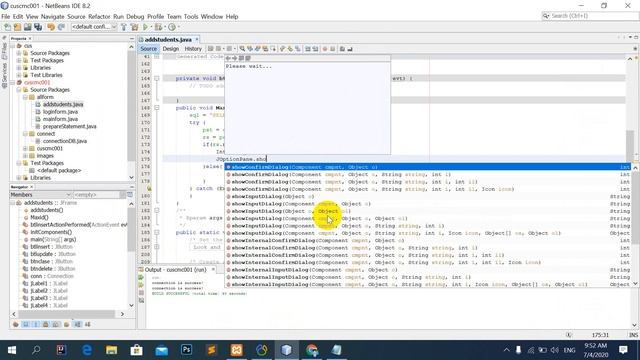The image size is (640, 360).
Task: Click the Undo toolbar icon
Action: (51, 27)
